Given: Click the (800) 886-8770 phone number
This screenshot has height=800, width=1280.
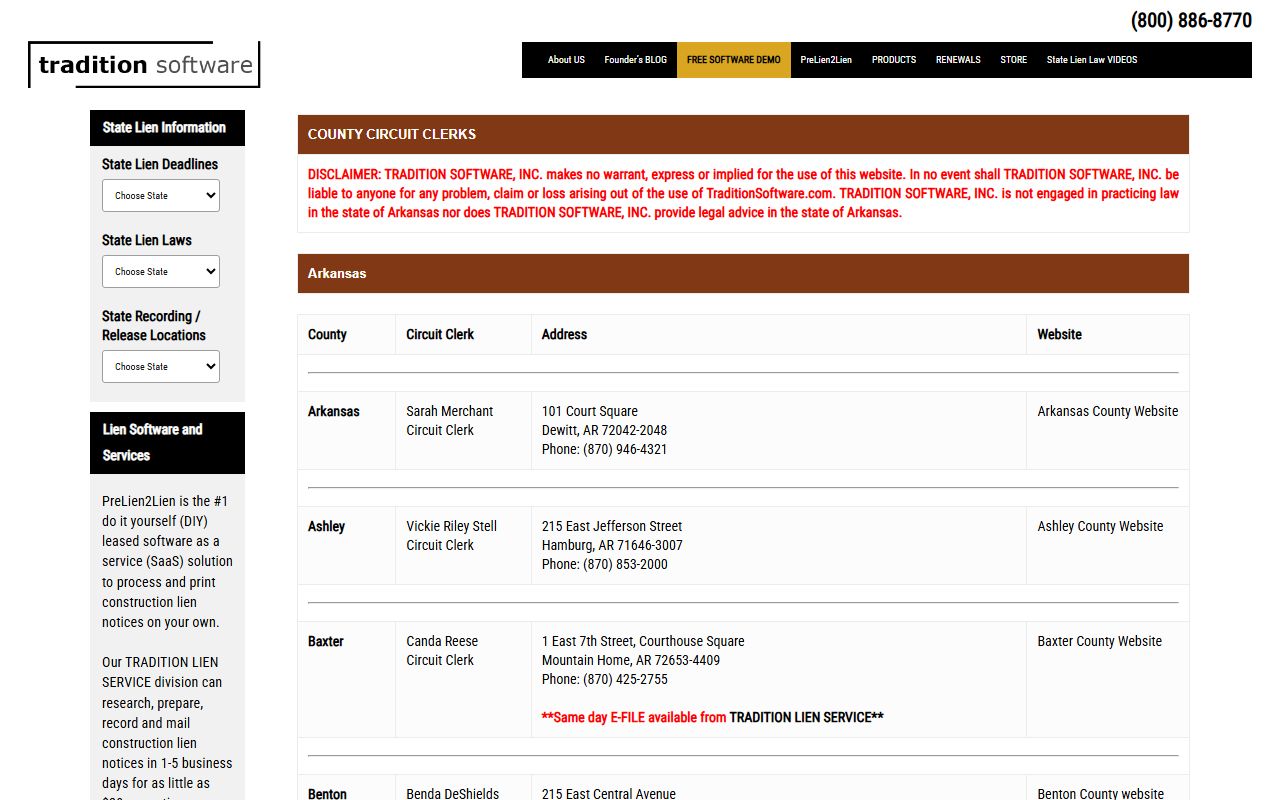Looking at the screenshot, I should click(1191, 20).
